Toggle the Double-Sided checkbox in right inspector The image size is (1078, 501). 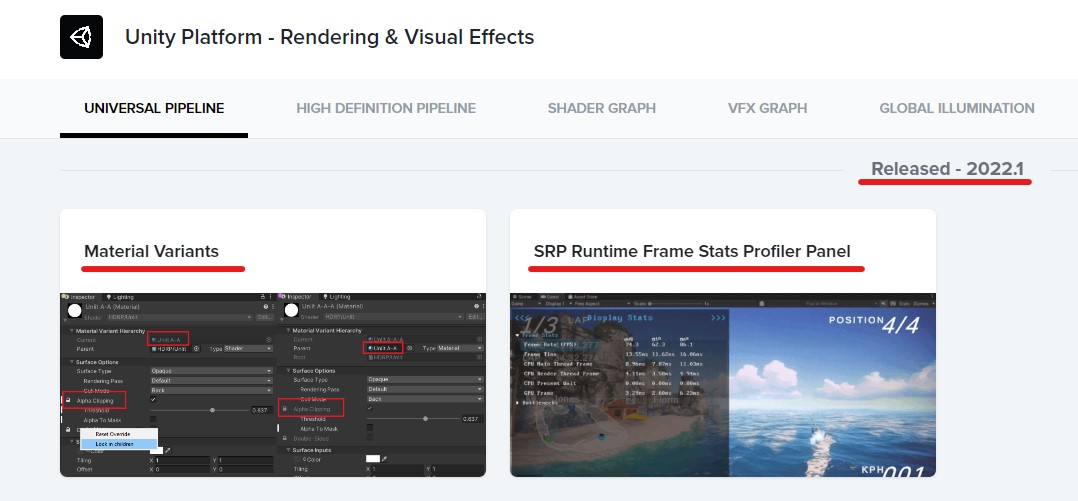(370, 437)
